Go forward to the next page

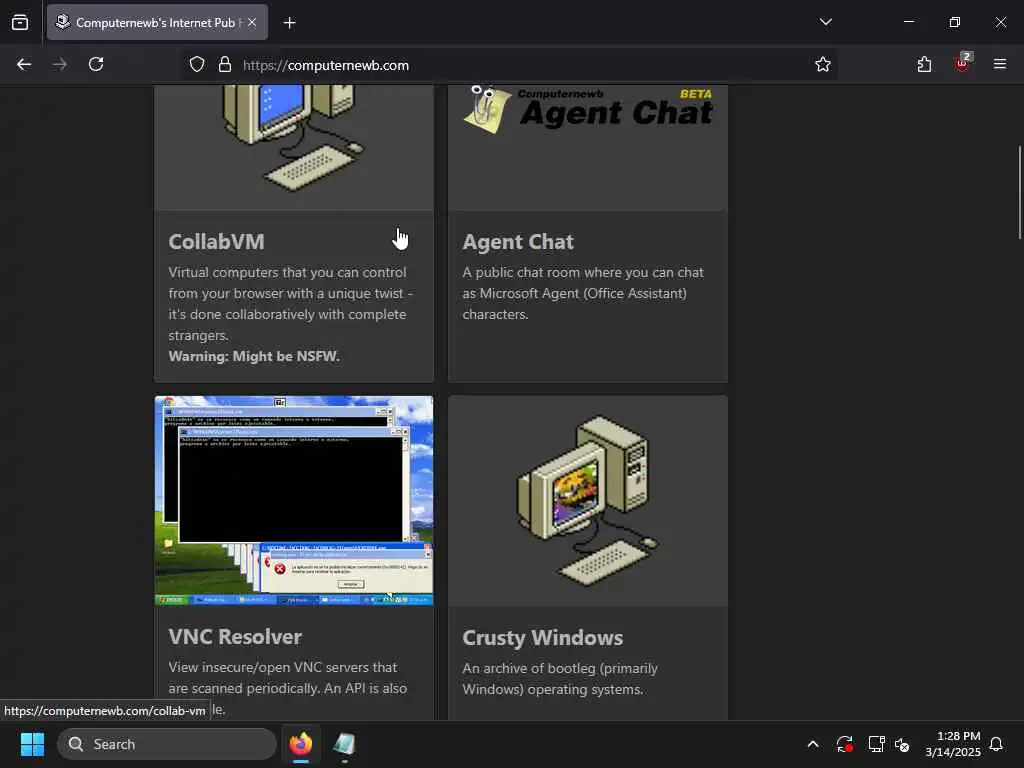point(60,64)
